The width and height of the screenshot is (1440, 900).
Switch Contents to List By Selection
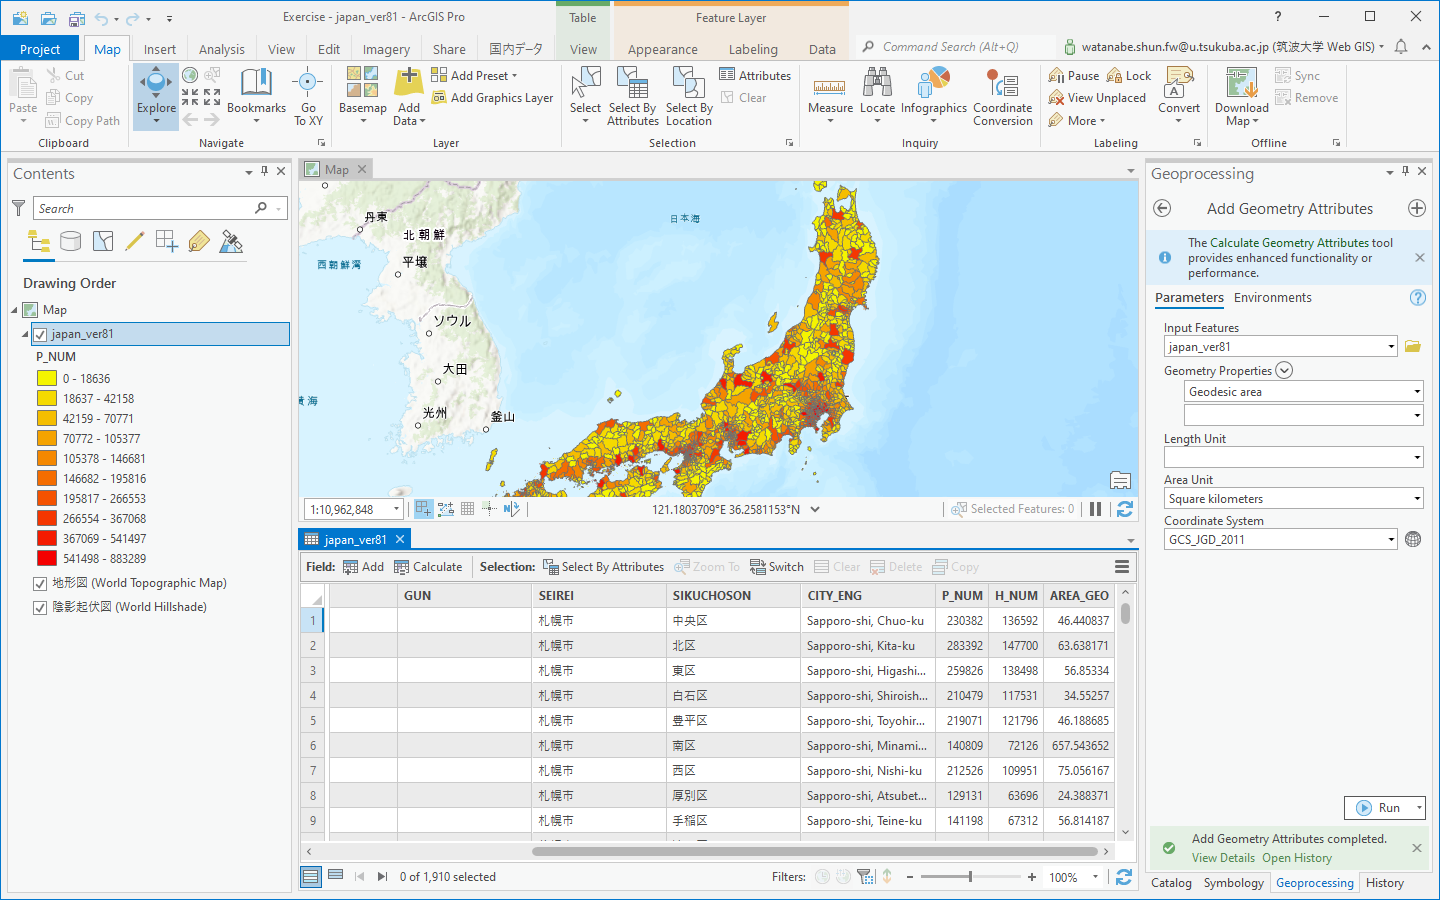[103, 241]
